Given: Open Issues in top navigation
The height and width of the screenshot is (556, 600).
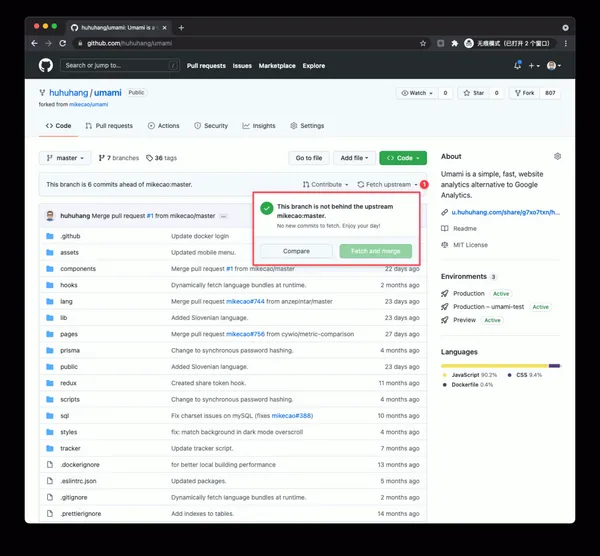Looking at the screenshot, I should tap(242, 66).
